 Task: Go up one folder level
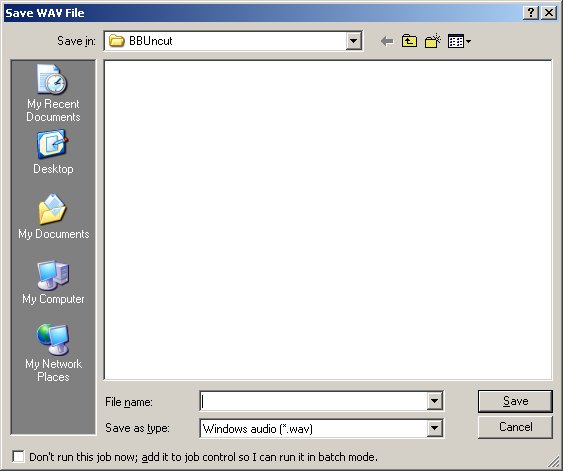tap(409, 41)
